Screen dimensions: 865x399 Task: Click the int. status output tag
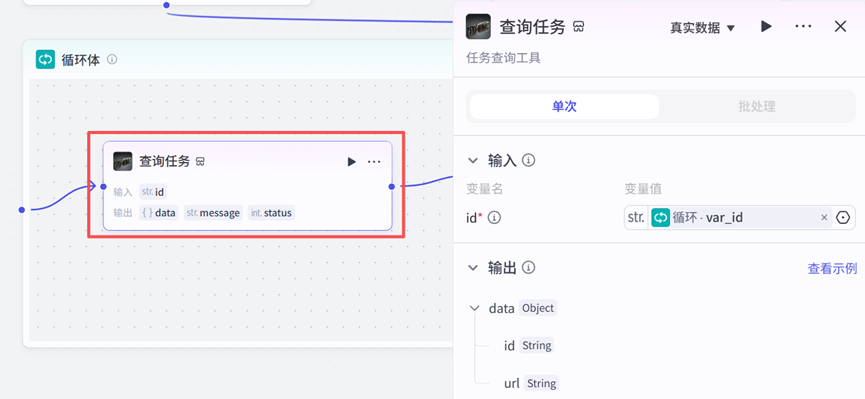pos(271,213)
